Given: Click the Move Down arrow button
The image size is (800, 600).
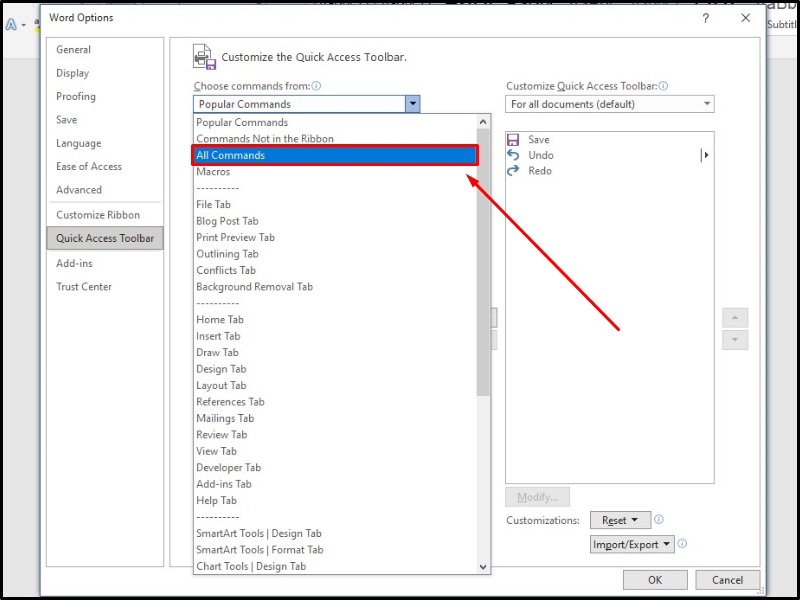Looking at the screenshot, I should 735,340.
